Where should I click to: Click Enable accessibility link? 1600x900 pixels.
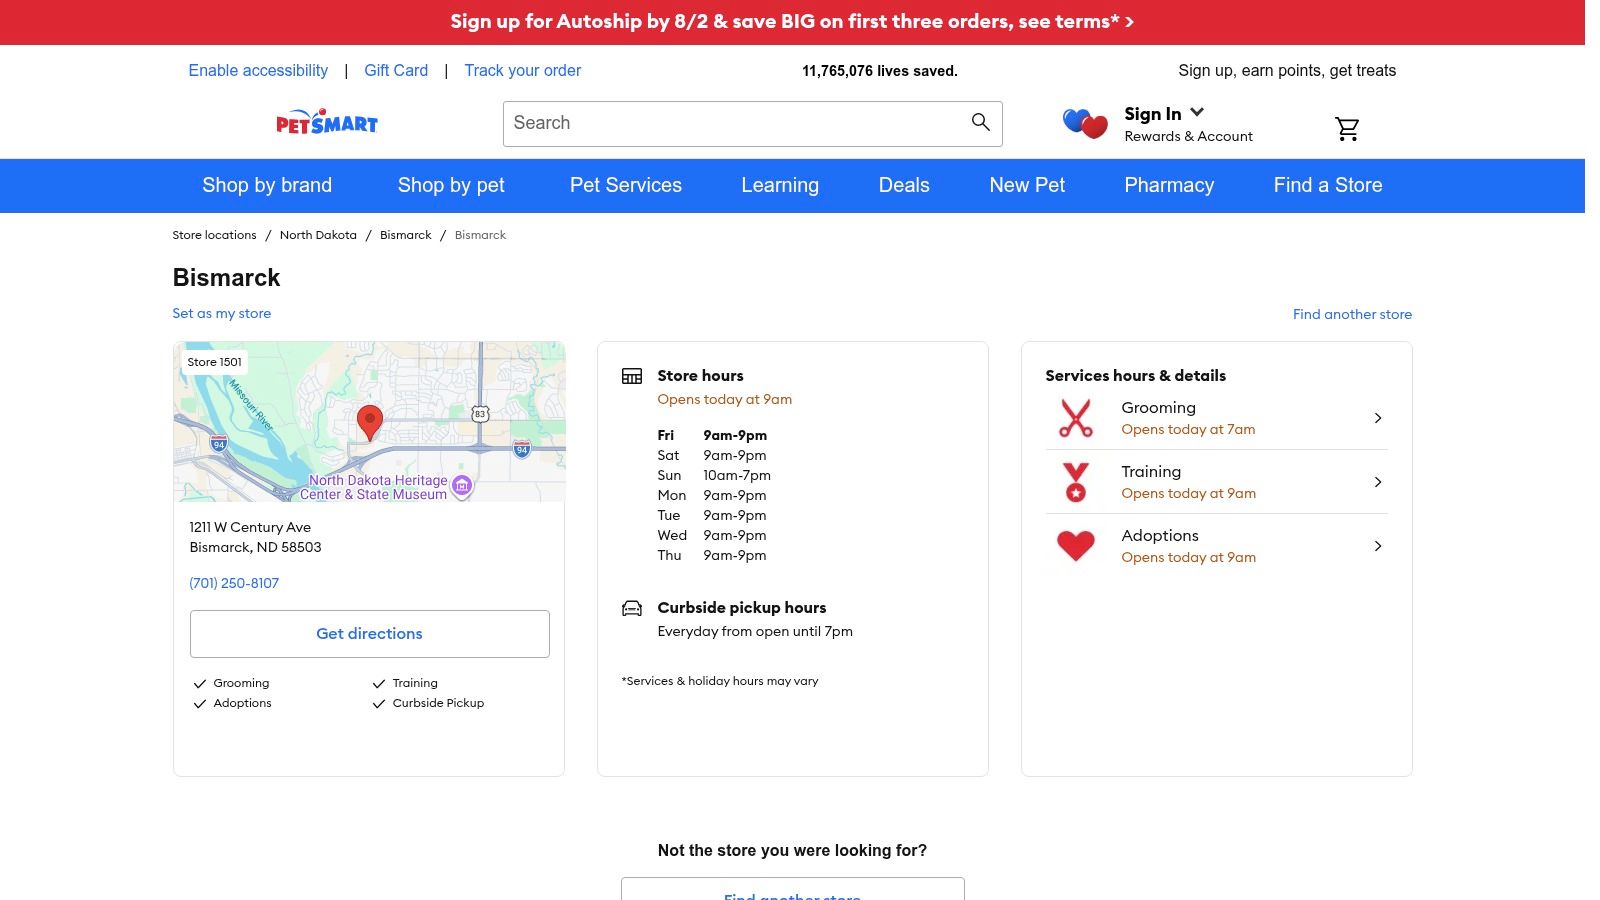click(258, 70)
